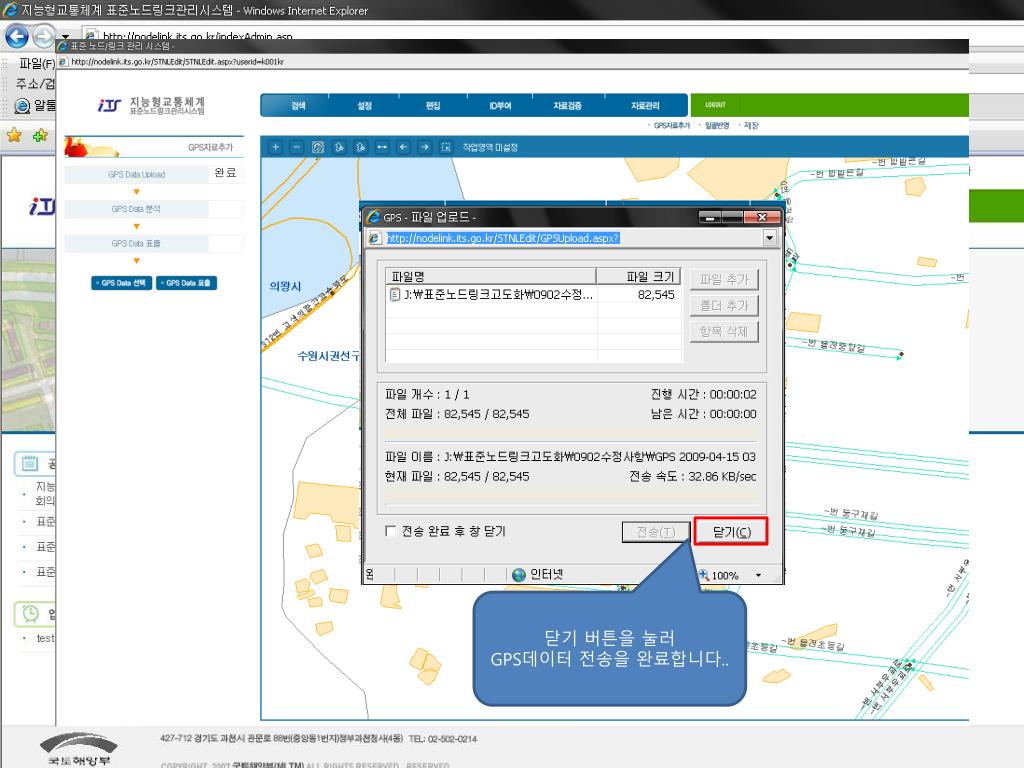1024x768 pixels.
Task: Click the add to favorites icon
Action: 40,135
